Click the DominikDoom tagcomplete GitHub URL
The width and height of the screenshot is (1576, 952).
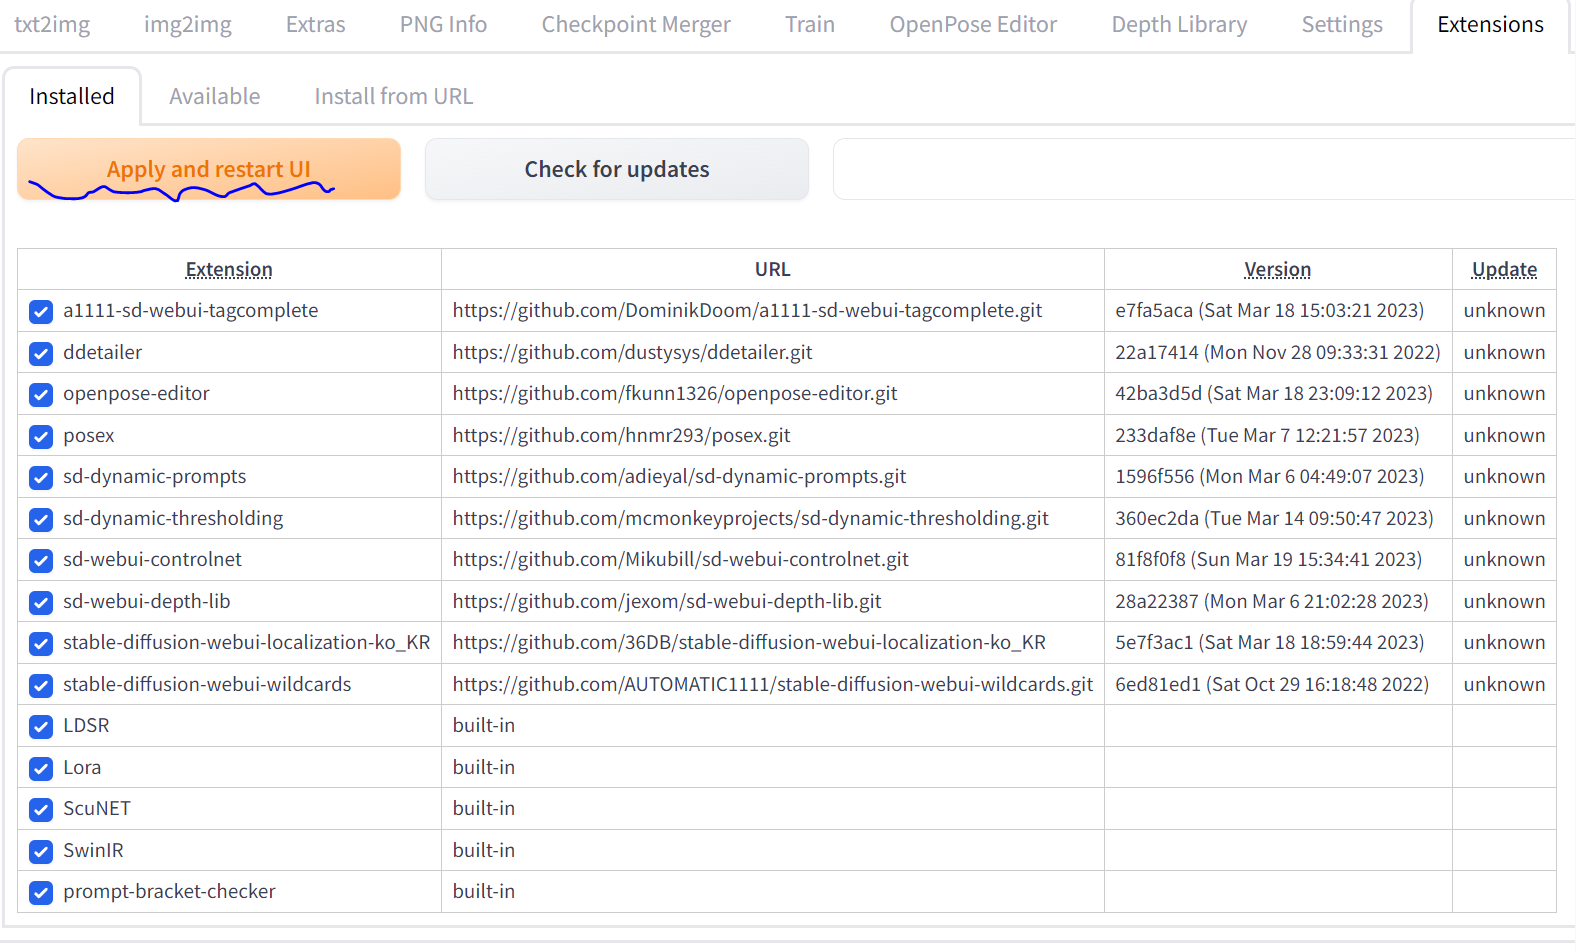747,311
